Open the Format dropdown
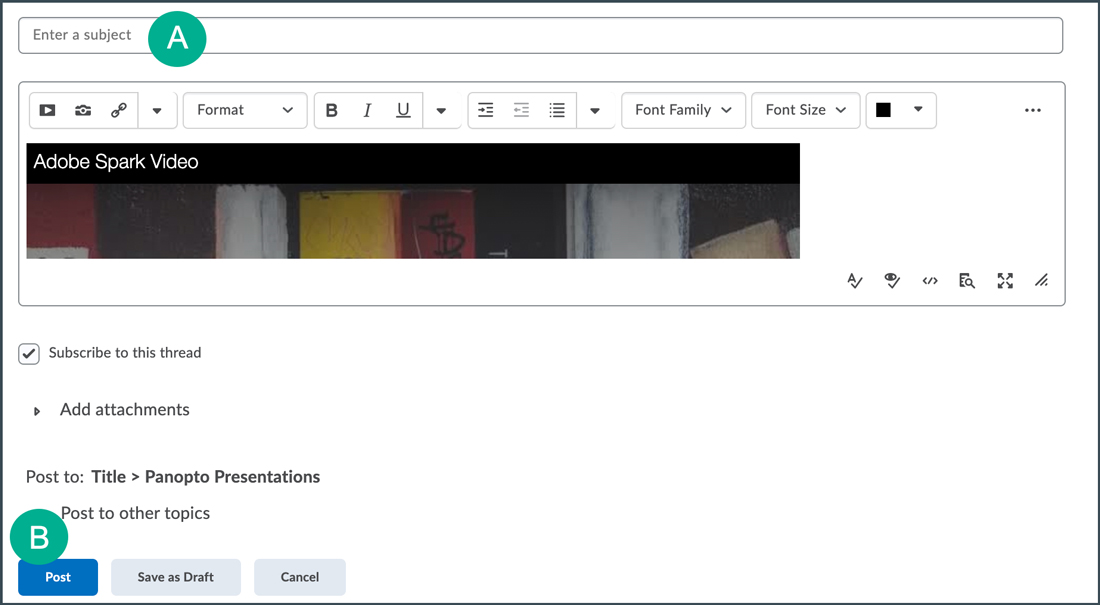The width and height of the screenshot is (1100, 605). [x=245, y=110]
